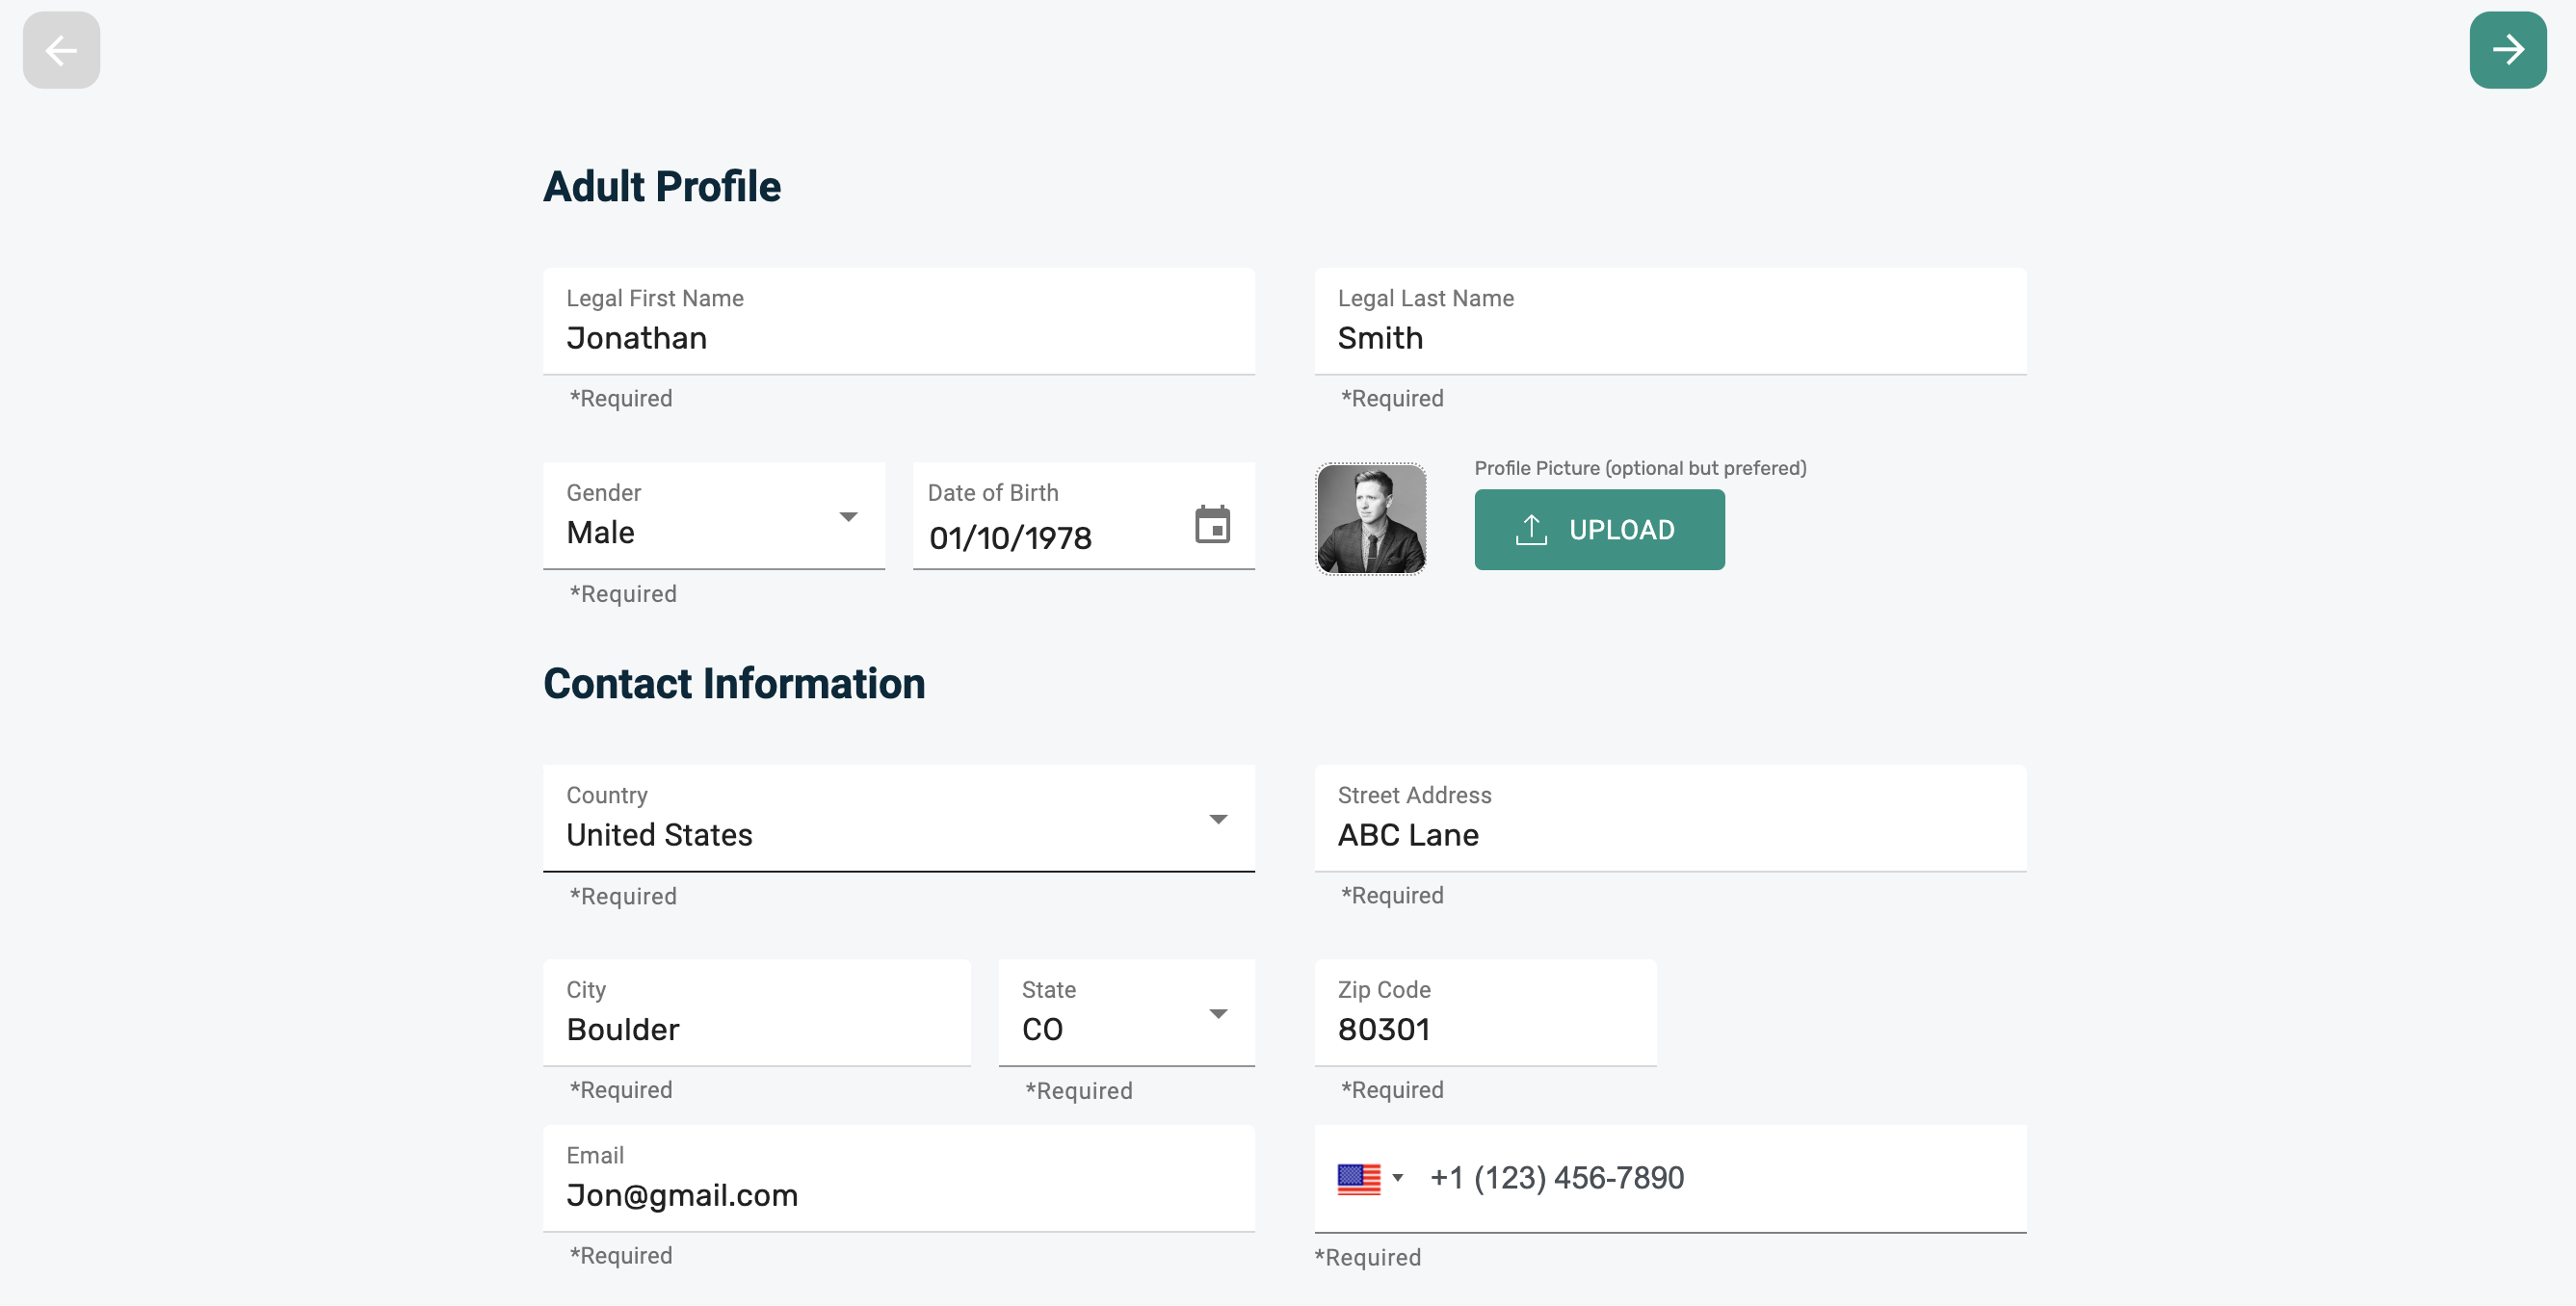Click into the City field
This screenshot has width=2576, height=1306.
click(756, 1029)
